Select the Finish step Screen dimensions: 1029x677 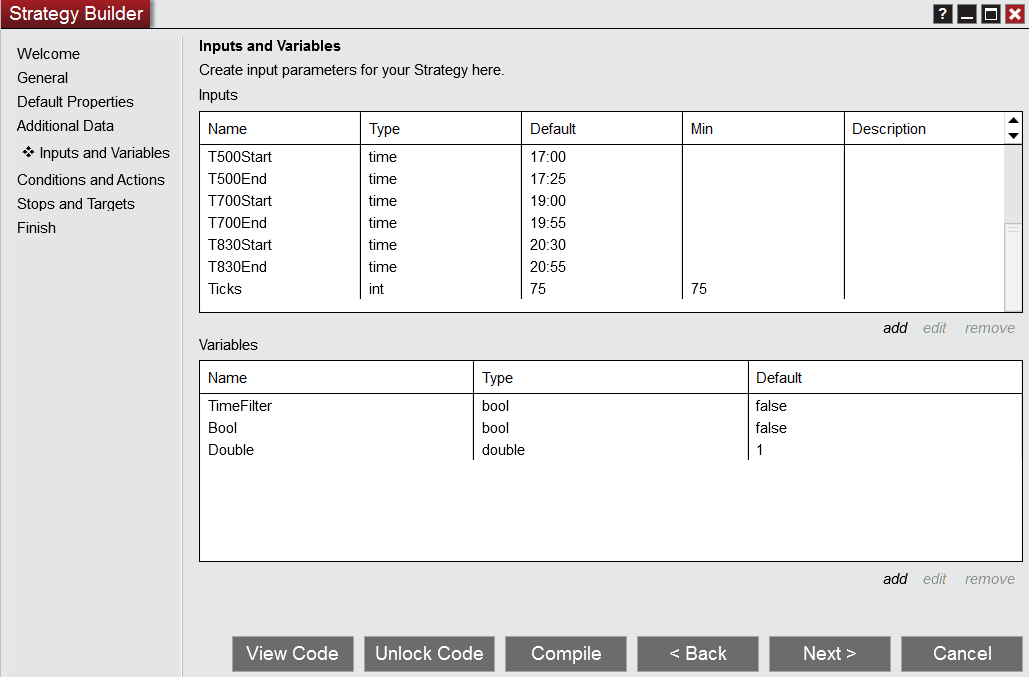point(36,227)
